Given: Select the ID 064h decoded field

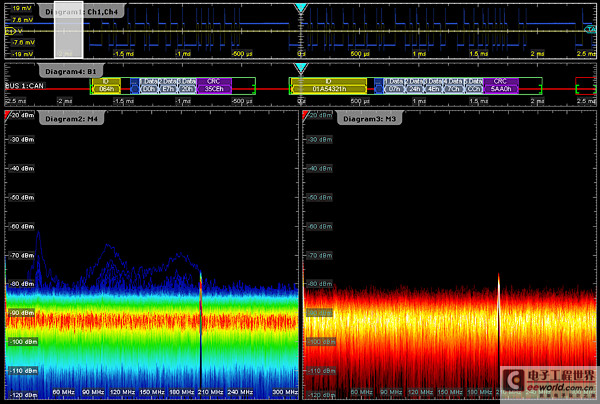Looking at the screenshot, I should click(106, 86).
